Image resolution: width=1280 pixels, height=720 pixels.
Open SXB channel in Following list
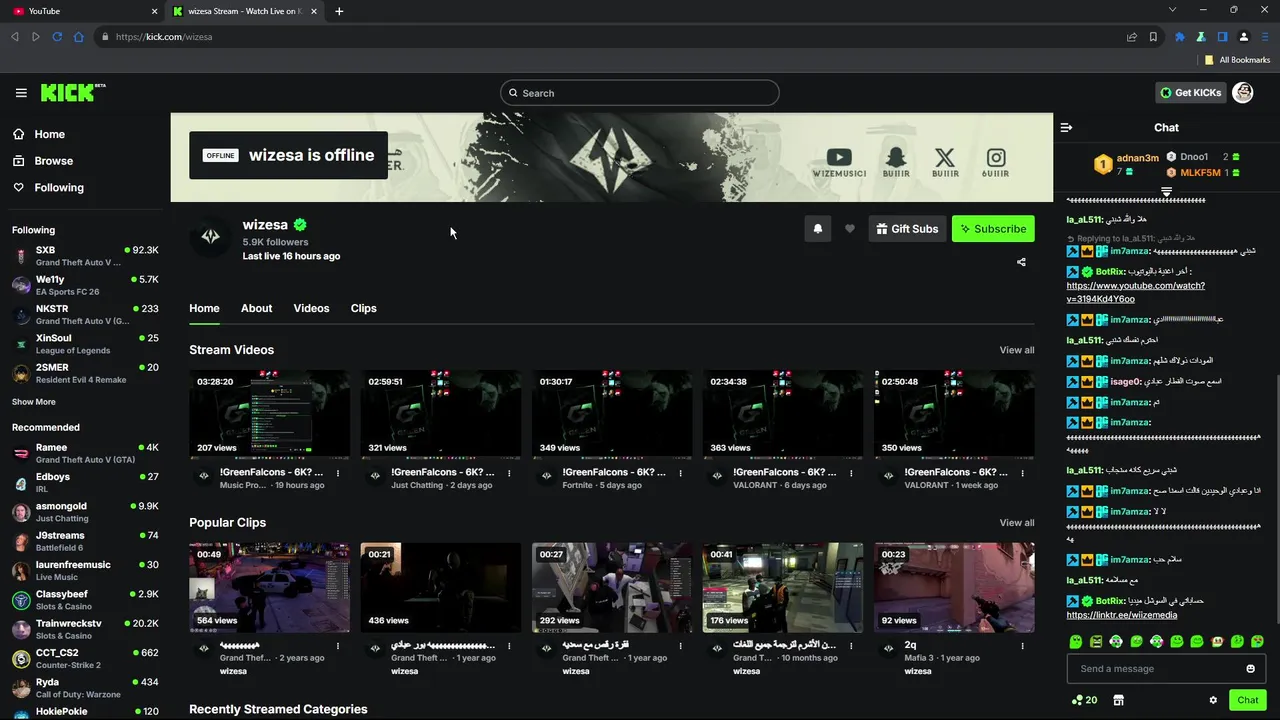click(85, 256)
